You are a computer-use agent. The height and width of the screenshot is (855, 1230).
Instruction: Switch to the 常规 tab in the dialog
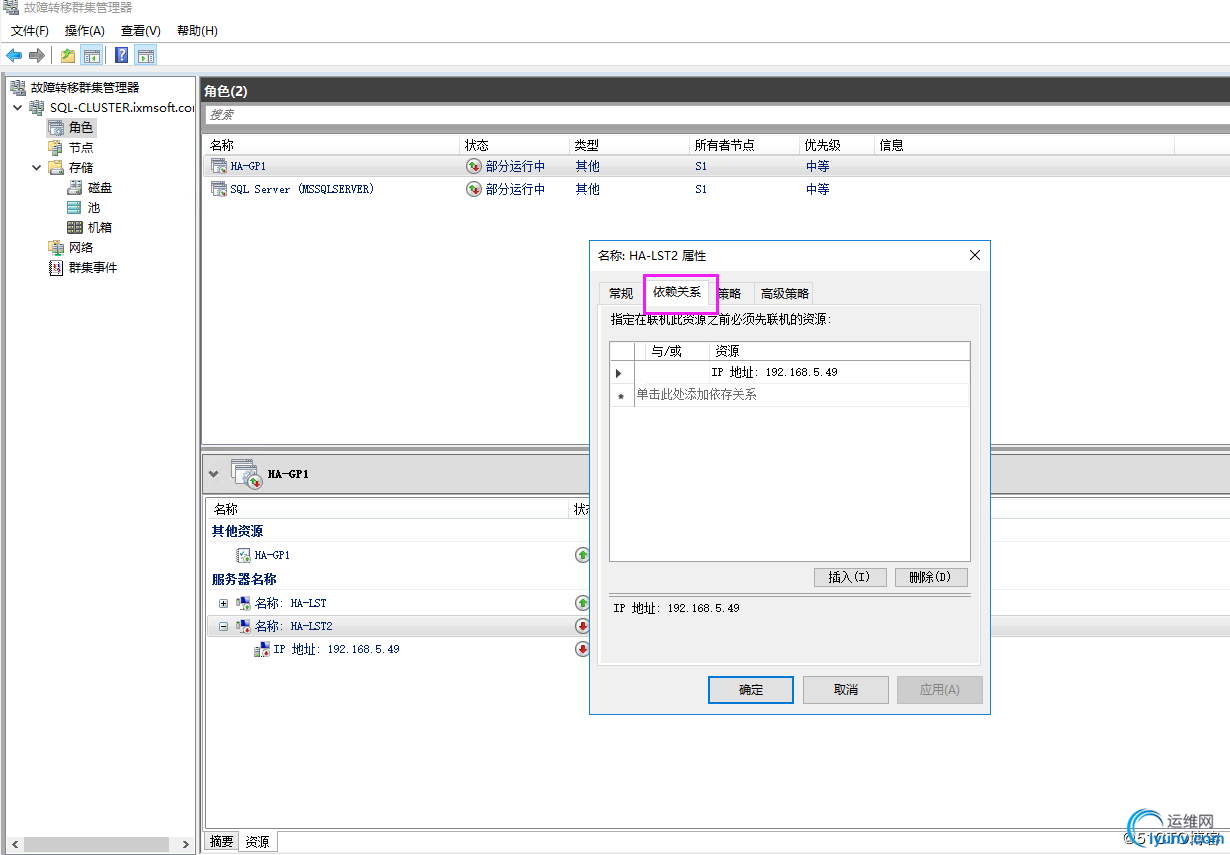click(x=621, y=293)
